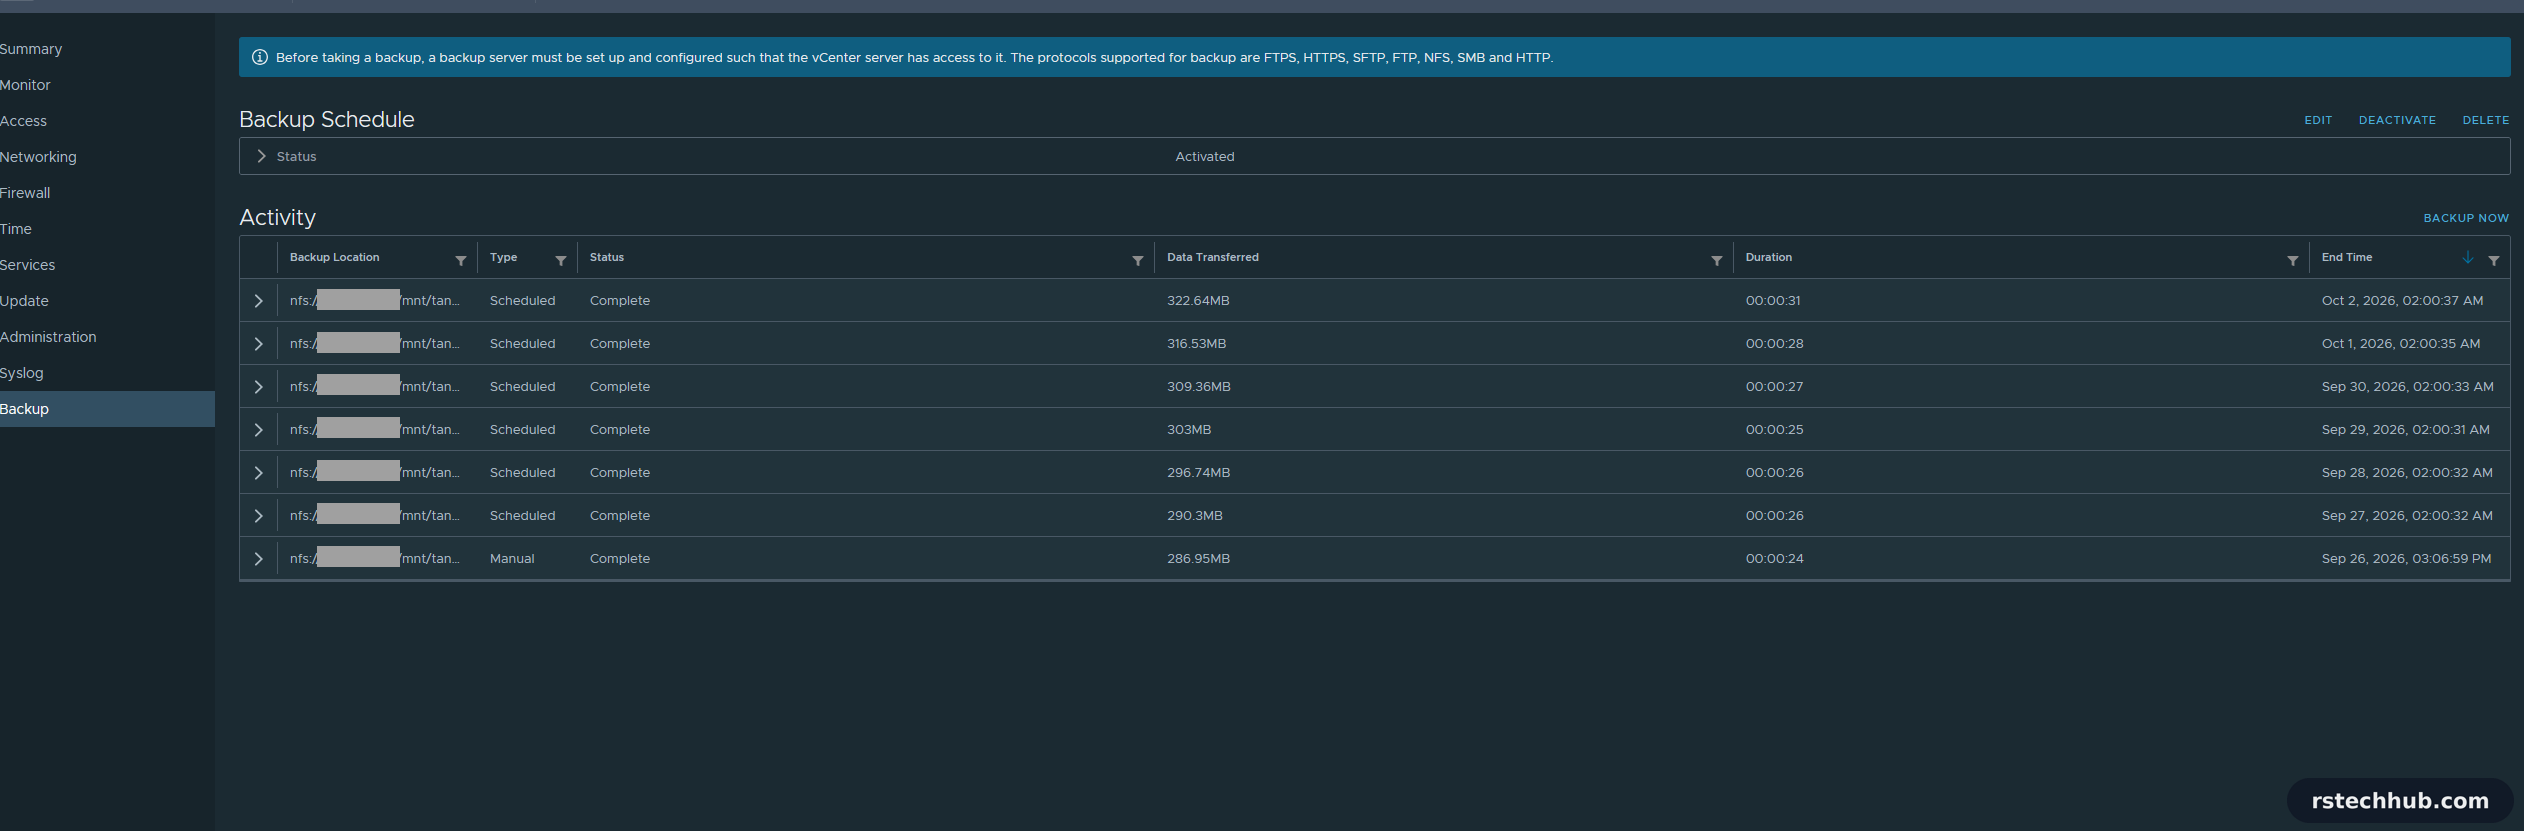Filter the Data Transferred column
The image size is (2524, 831).
point(1717,260)
